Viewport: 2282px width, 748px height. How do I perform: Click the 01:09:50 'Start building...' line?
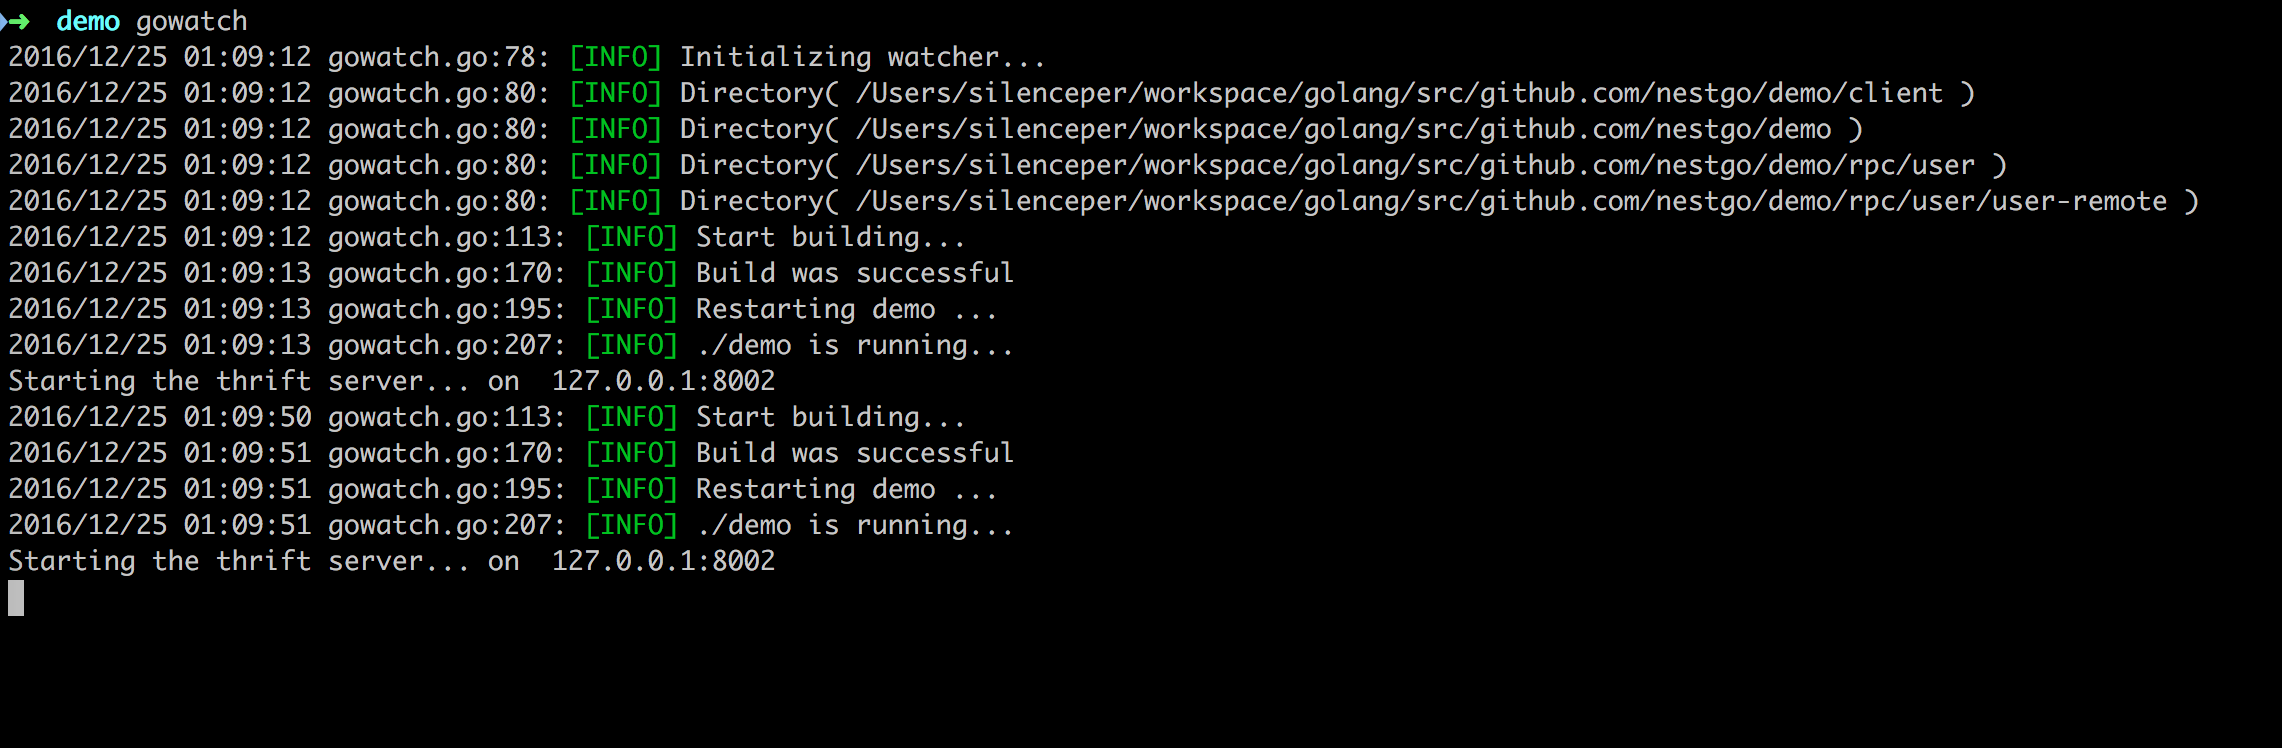(486, 417)
